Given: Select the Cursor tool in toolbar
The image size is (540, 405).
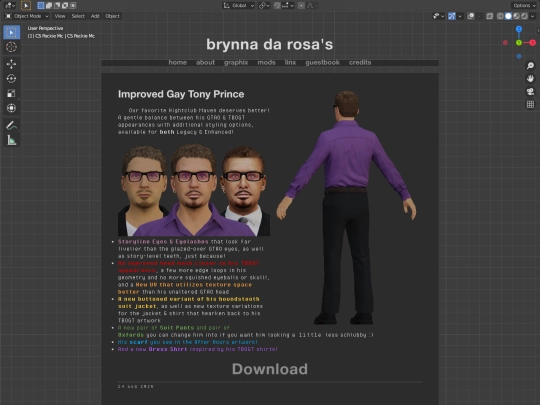Looking at the screenshot, I should (x=11, y=47).
